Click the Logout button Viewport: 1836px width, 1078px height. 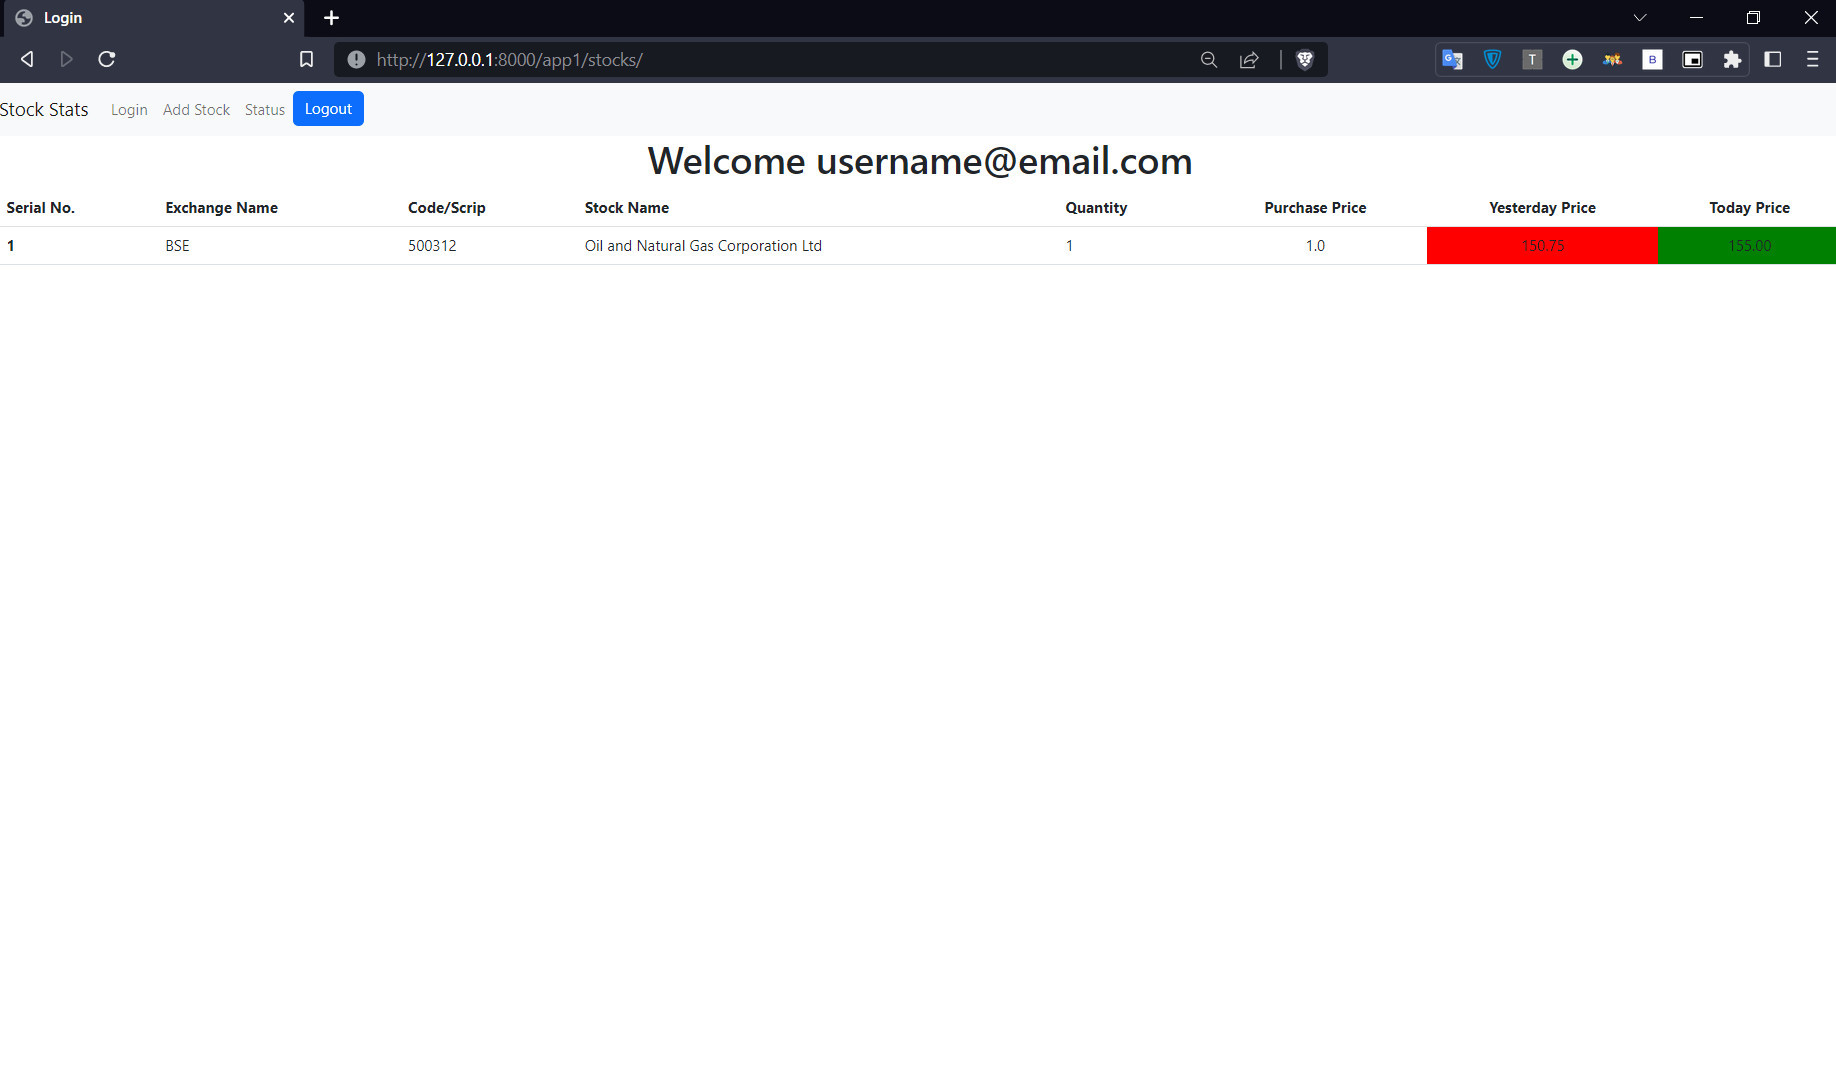click(x=328, y=108)
